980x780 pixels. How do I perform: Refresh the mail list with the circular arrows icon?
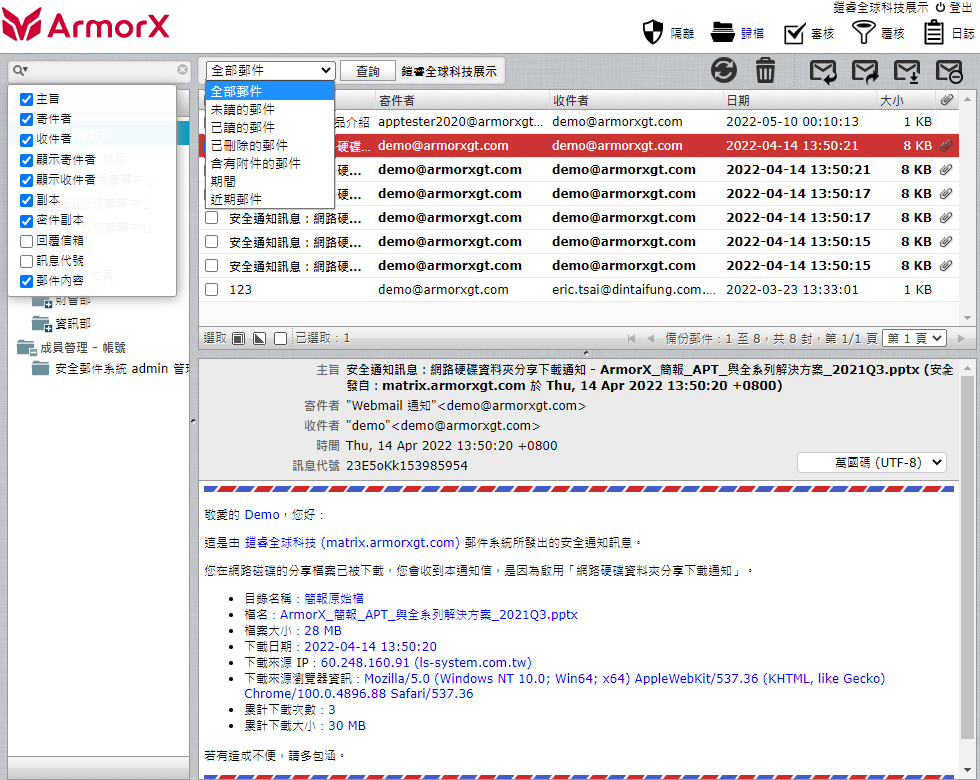[x=724, y=71]
